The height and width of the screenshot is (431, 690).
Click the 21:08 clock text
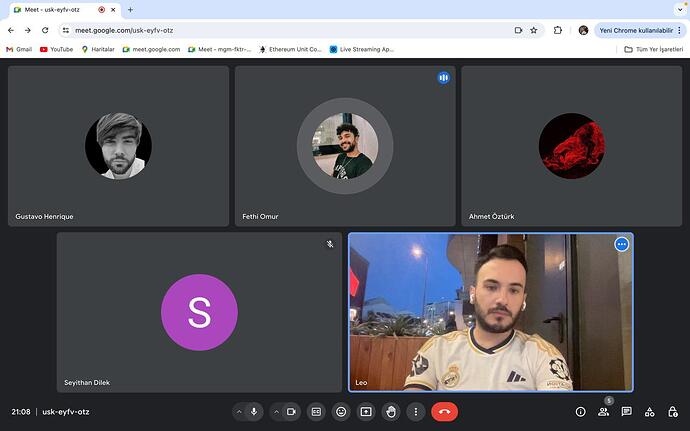click(x=21, y=412)
